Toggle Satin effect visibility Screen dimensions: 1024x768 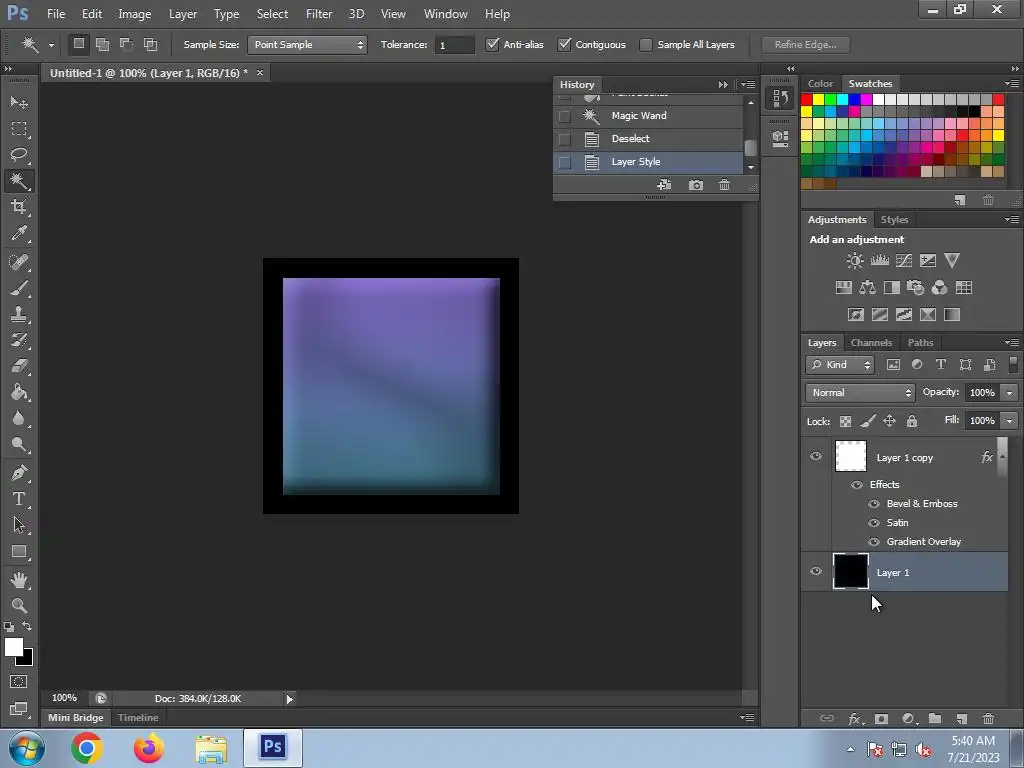click(874, 522)
